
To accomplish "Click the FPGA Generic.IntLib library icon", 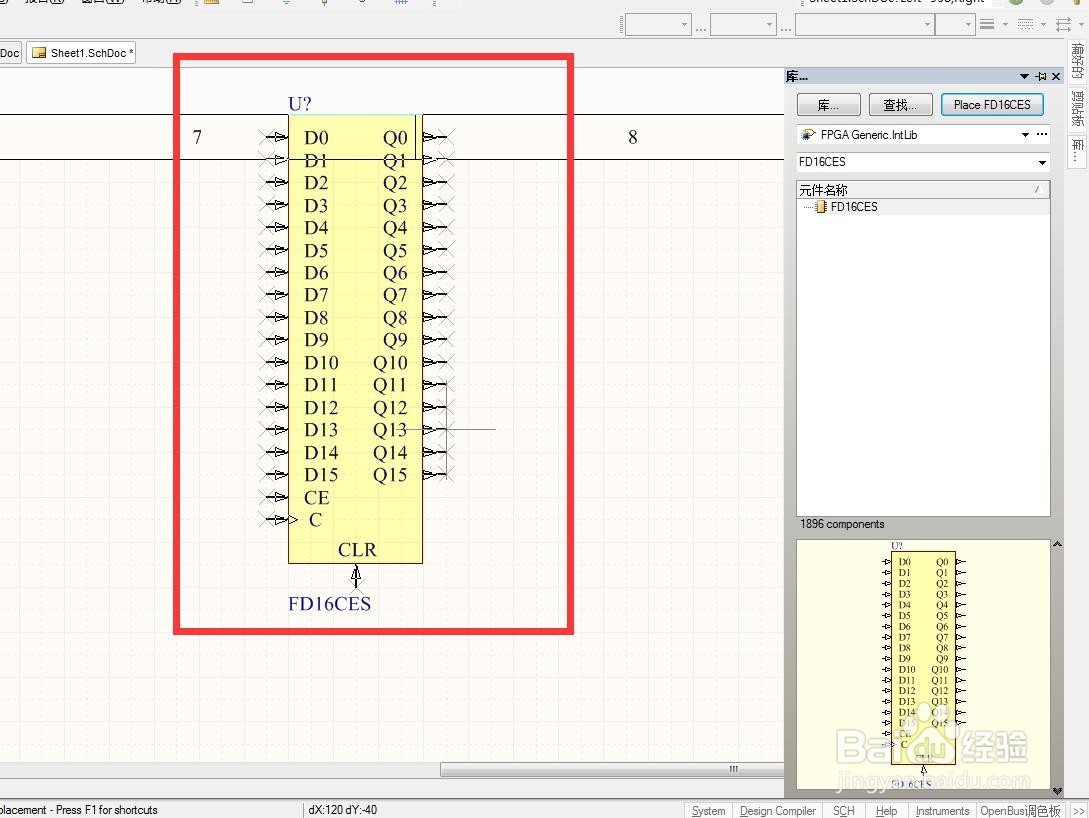I will [808, 135].
